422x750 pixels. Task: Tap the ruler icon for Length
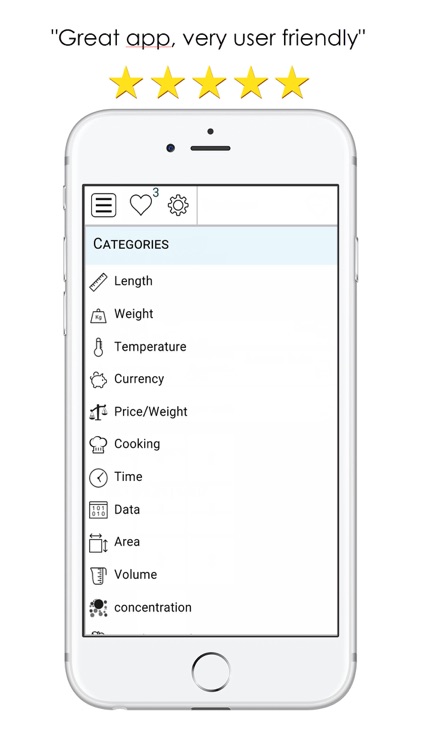tap(99, 282)
